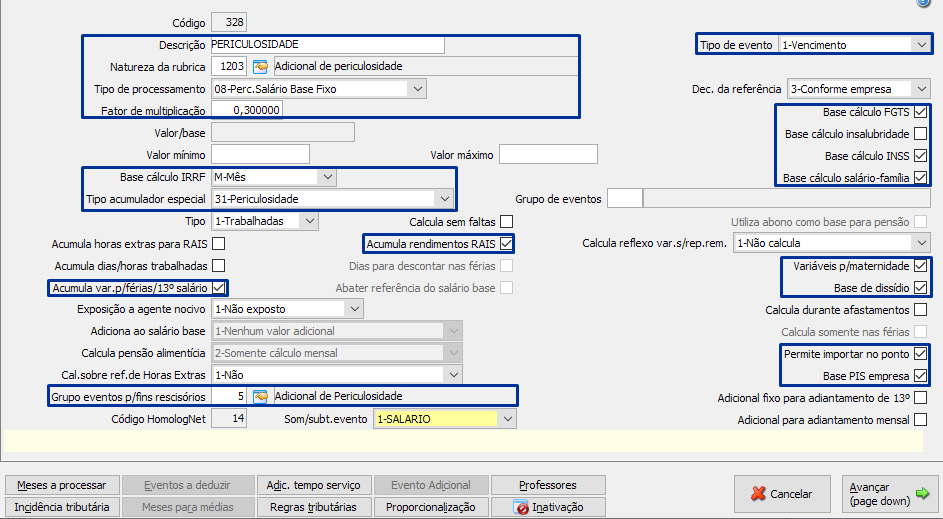943x519 pixels.
Task: Toggle Permite importar no ponto checkbox
Action: (920, 354)
